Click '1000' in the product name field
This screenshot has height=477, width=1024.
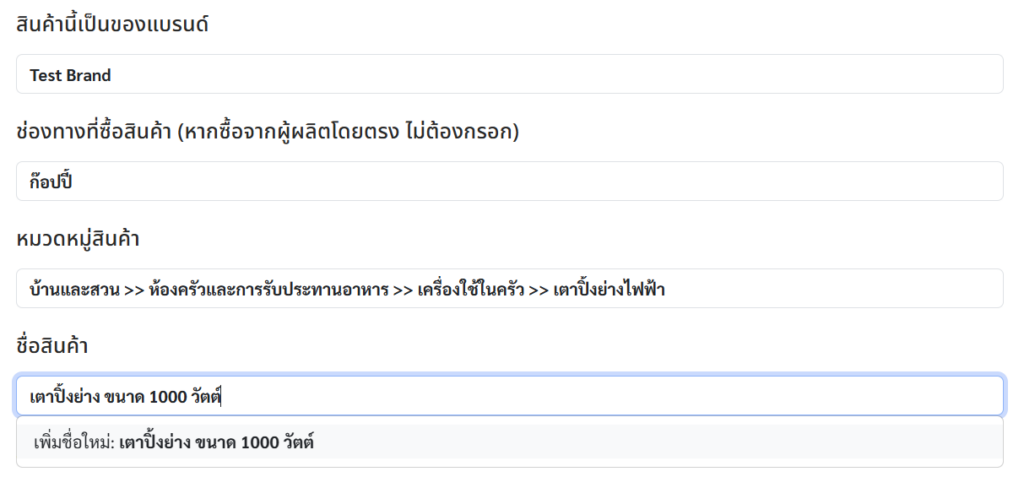(166, 396)
